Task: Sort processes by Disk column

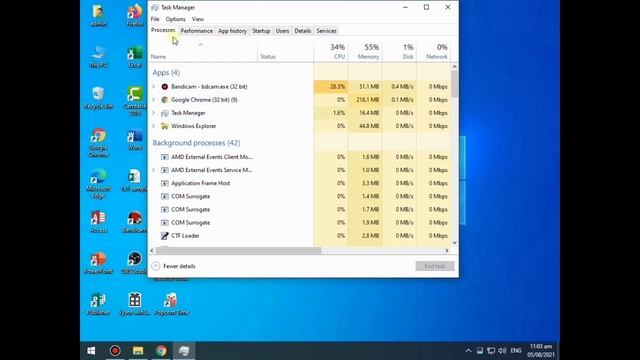Action: click(x=400, y=51)
